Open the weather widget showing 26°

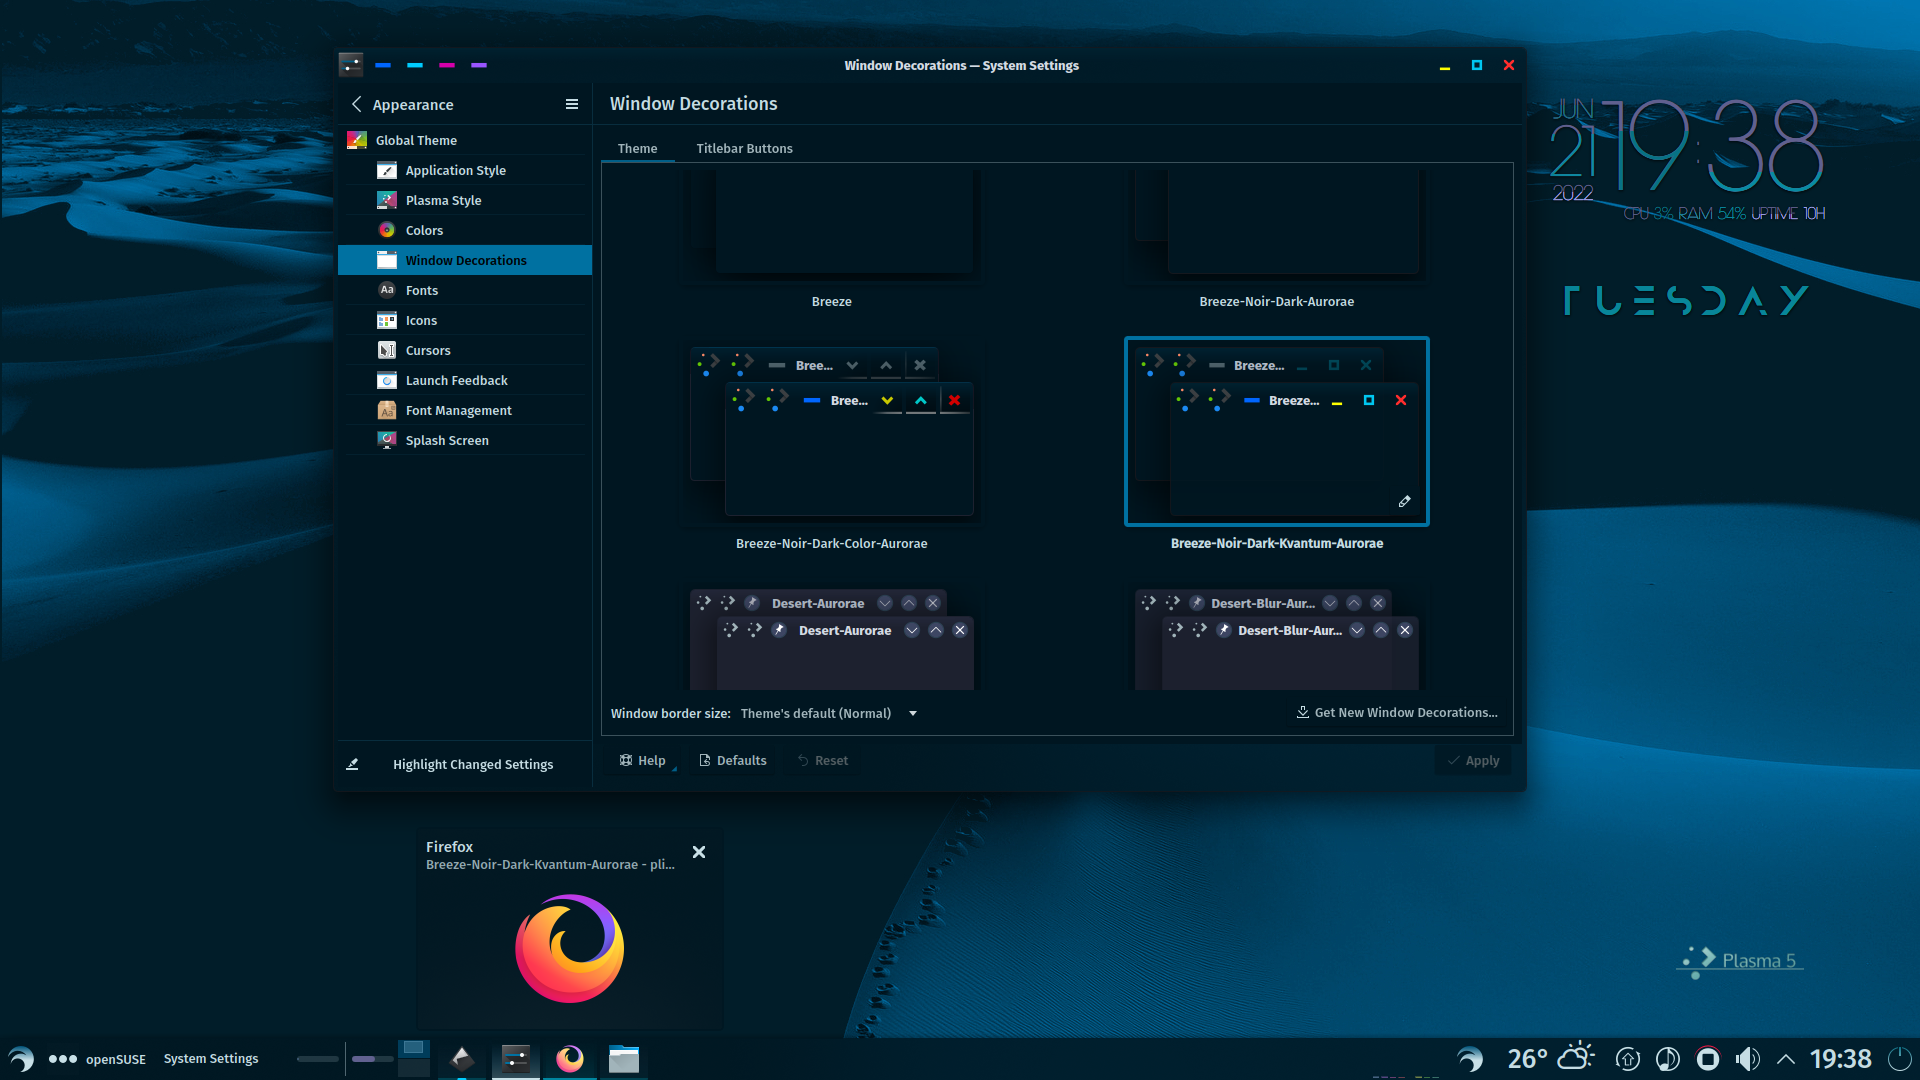tap(1550, 1058)
